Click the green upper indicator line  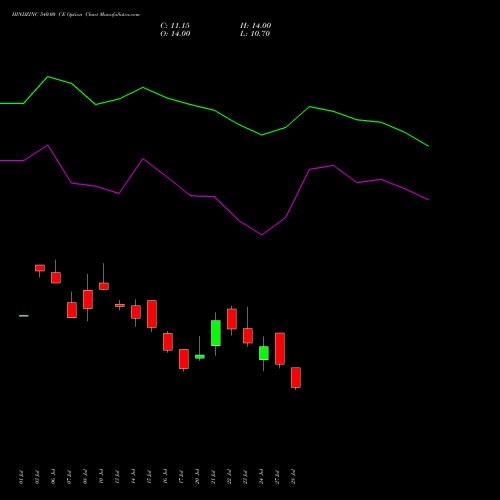click(214, 110)
